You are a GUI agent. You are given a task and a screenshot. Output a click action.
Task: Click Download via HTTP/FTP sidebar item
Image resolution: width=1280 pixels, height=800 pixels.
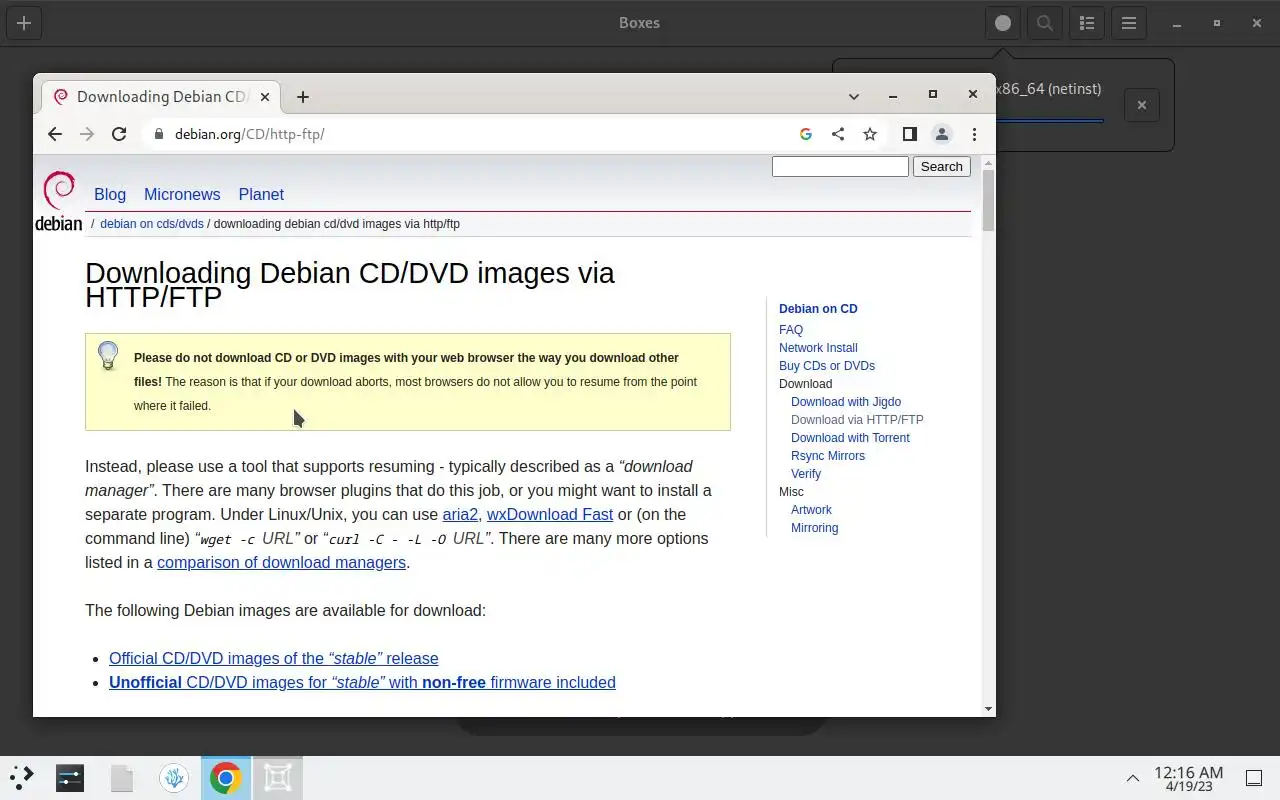click(x=857, y=420)
